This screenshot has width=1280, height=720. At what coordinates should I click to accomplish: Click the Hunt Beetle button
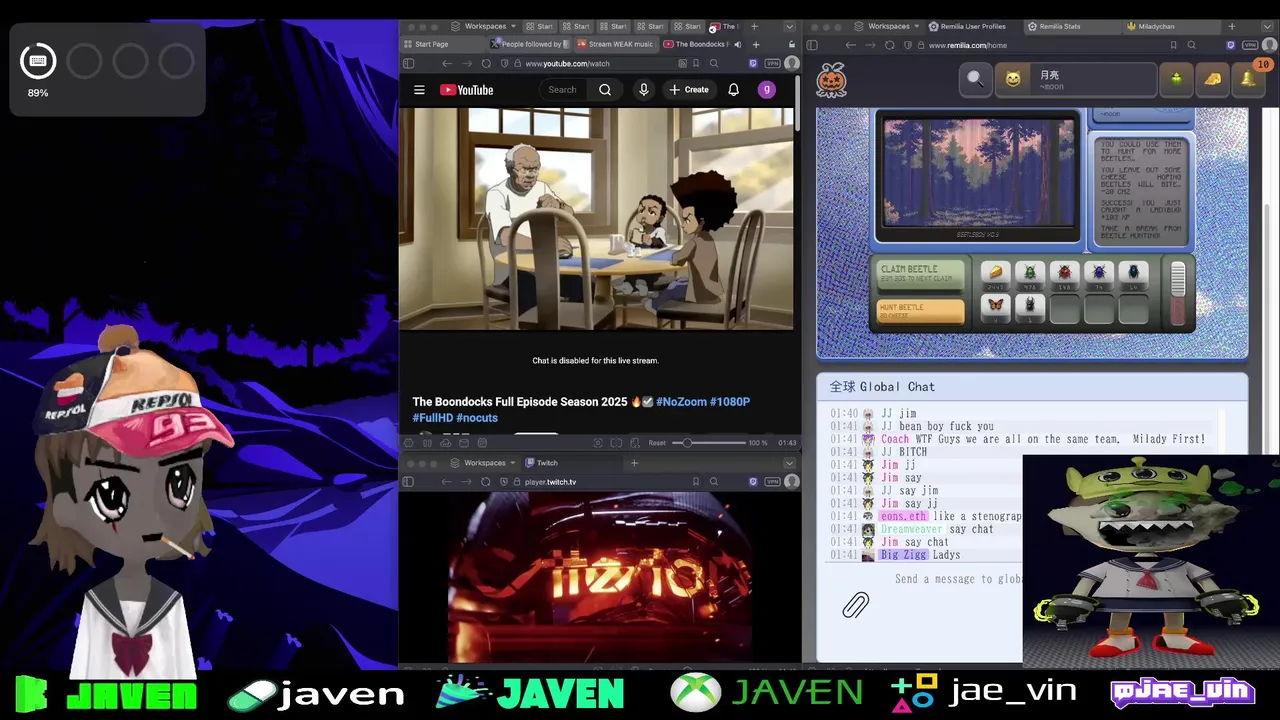click(x=920, y=311)
